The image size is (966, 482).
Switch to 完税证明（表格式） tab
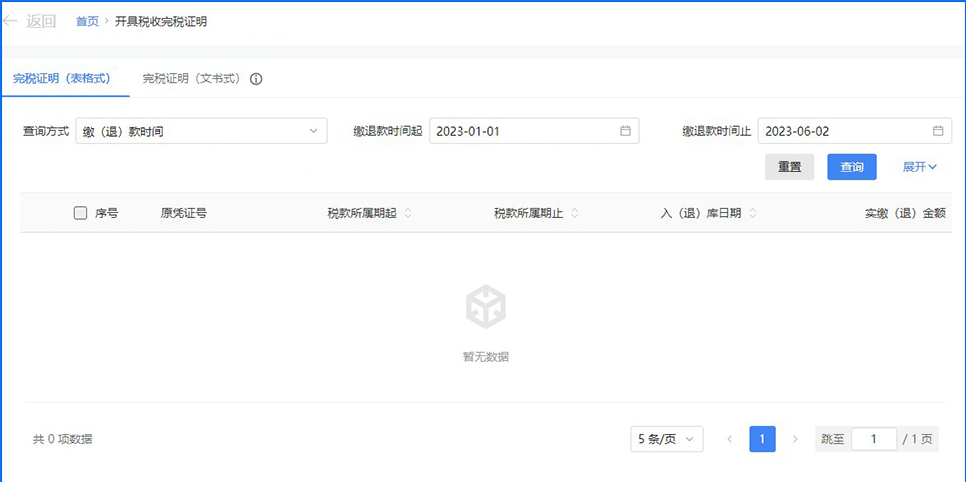(61, 78)
